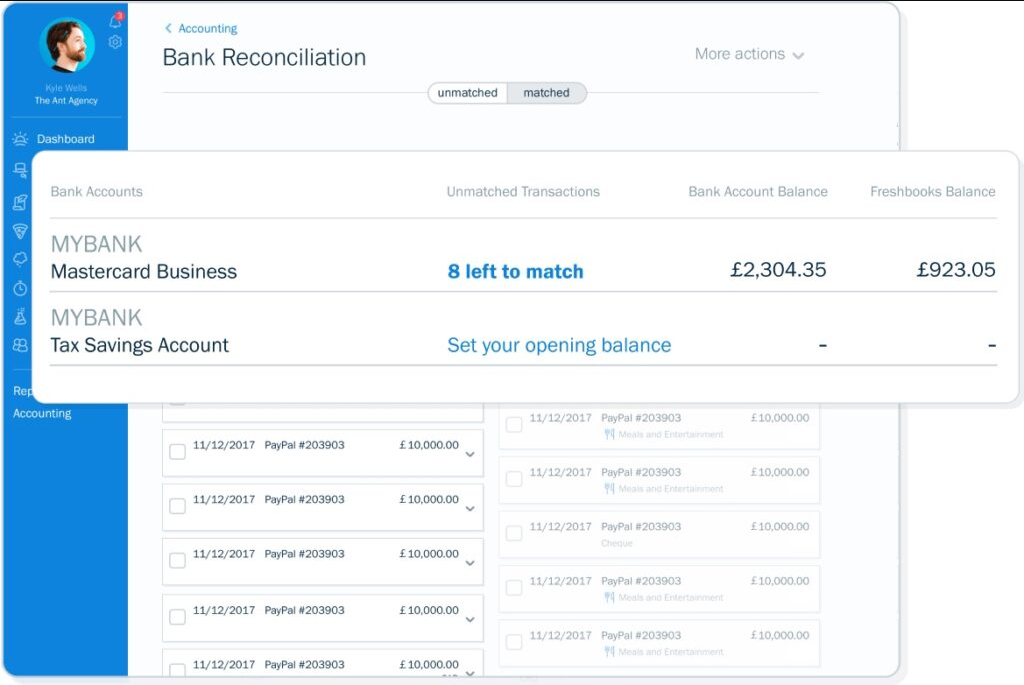Open the notifications bell icon

point(115,21)
